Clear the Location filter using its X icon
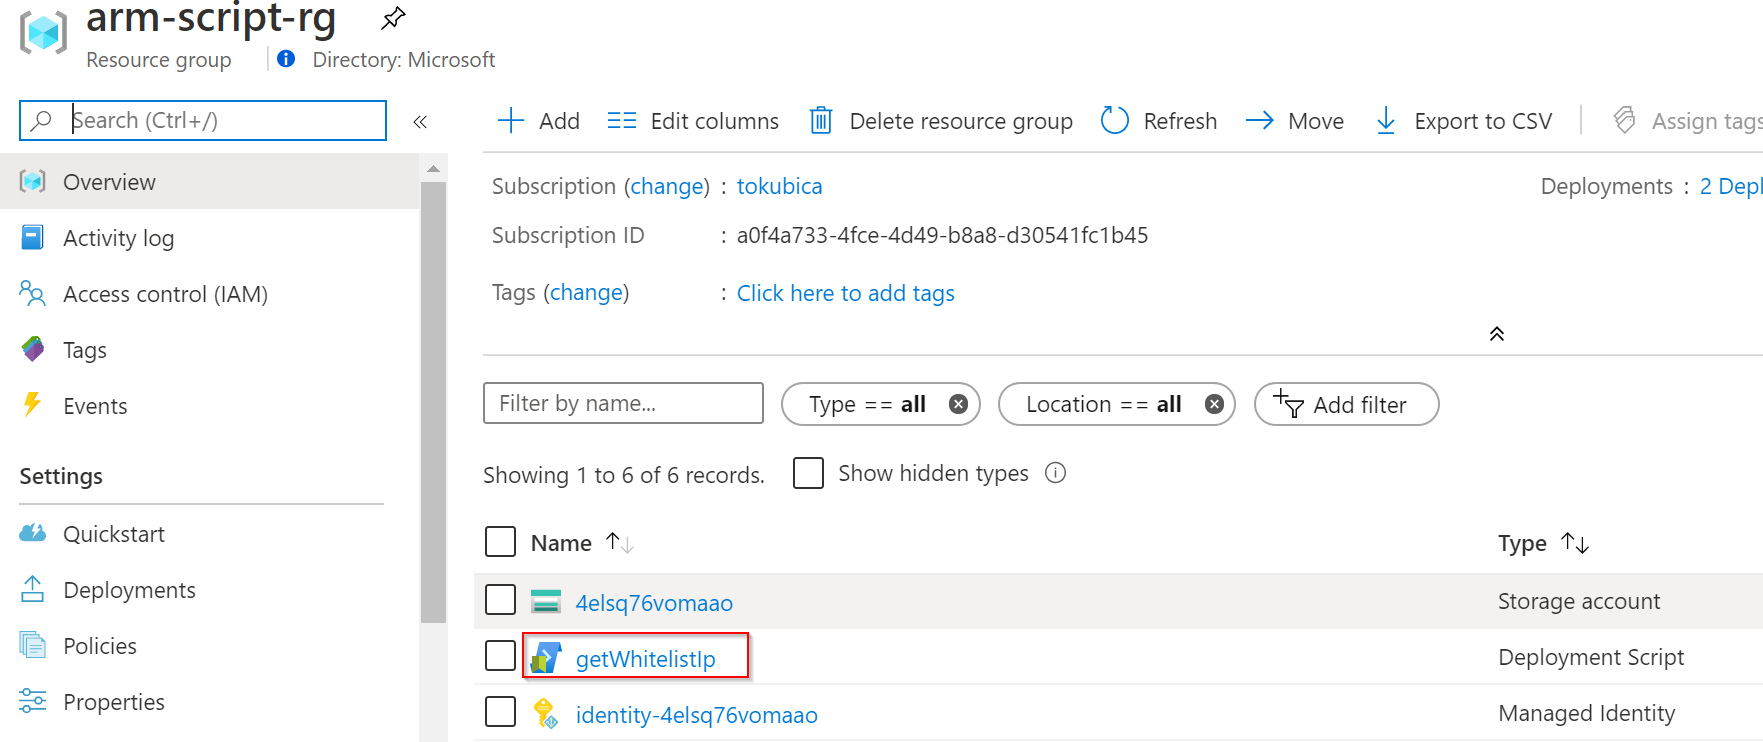Screen dimensions: 1763x742 pyautogui.click(x=1214, y=404)
